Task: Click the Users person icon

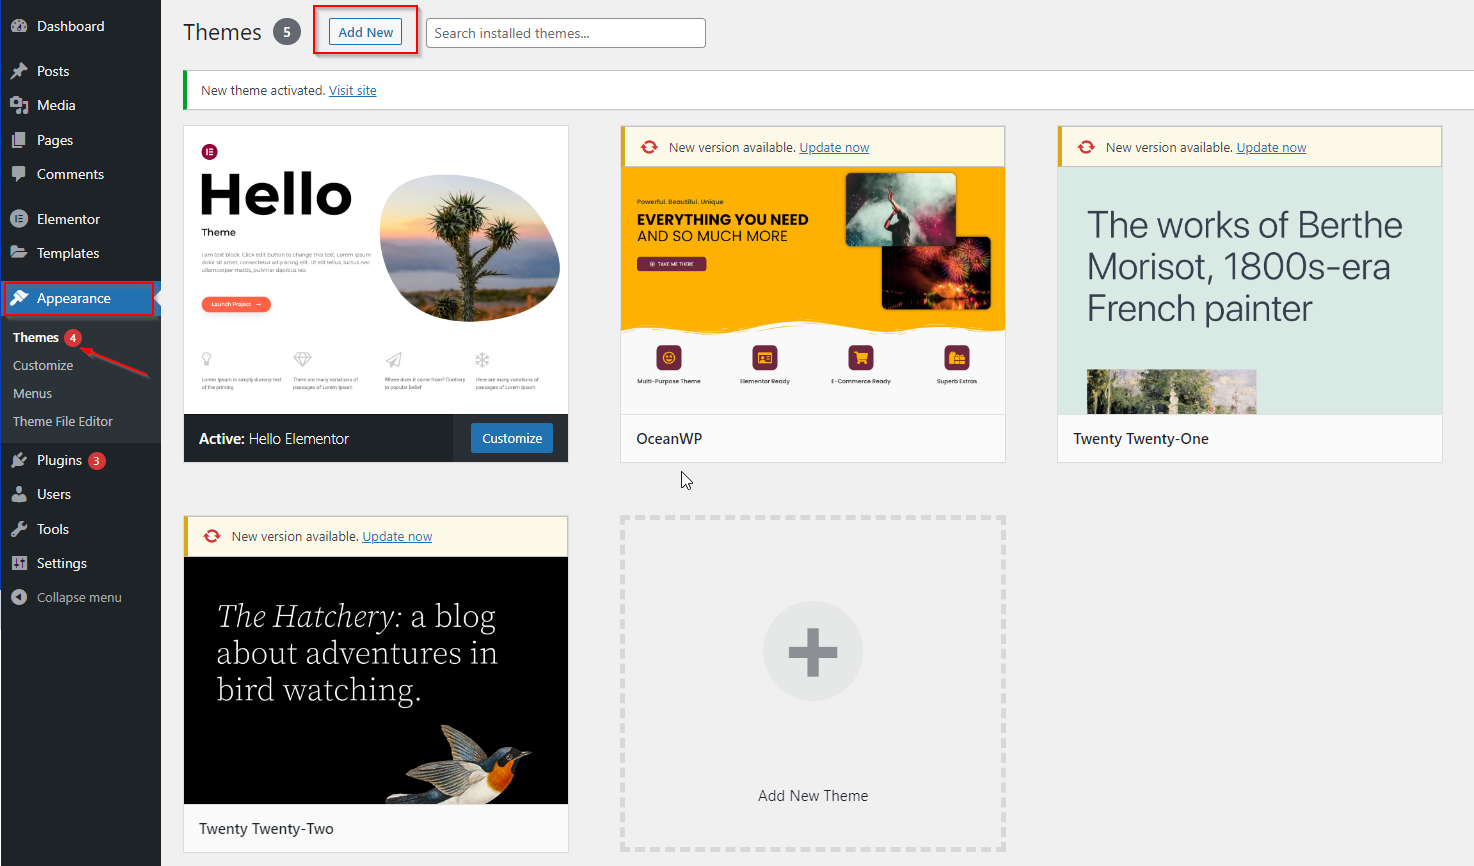Action: pyautogui.click(x=19, y=494)
